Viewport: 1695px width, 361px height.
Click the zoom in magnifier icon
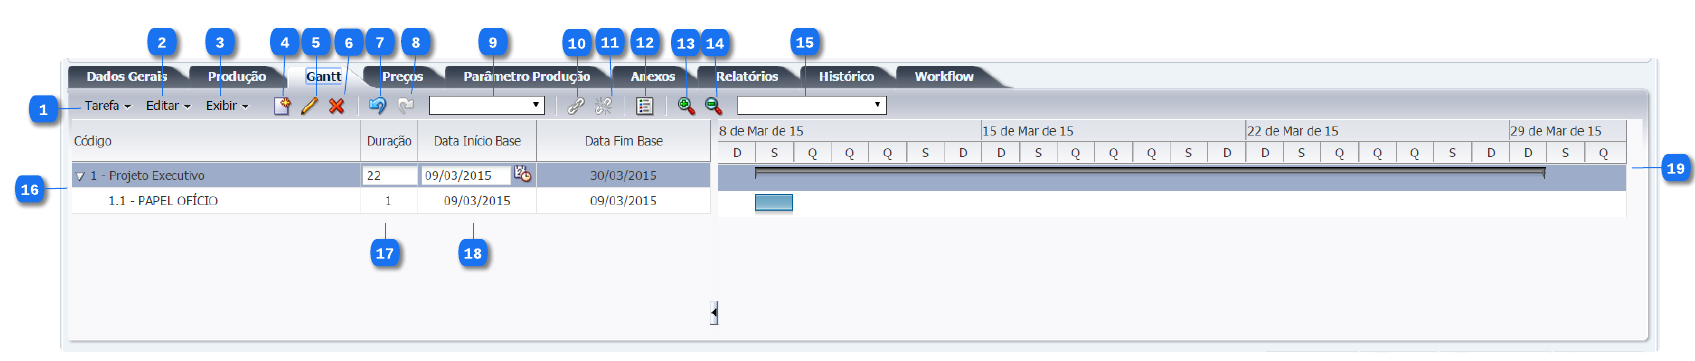686,105
